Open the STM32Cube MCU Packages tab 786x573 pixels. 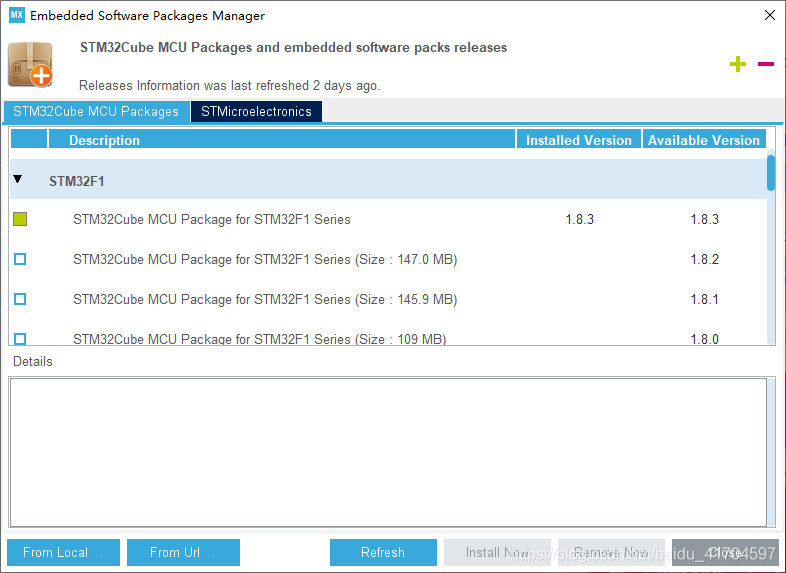(x=96, y=112)
